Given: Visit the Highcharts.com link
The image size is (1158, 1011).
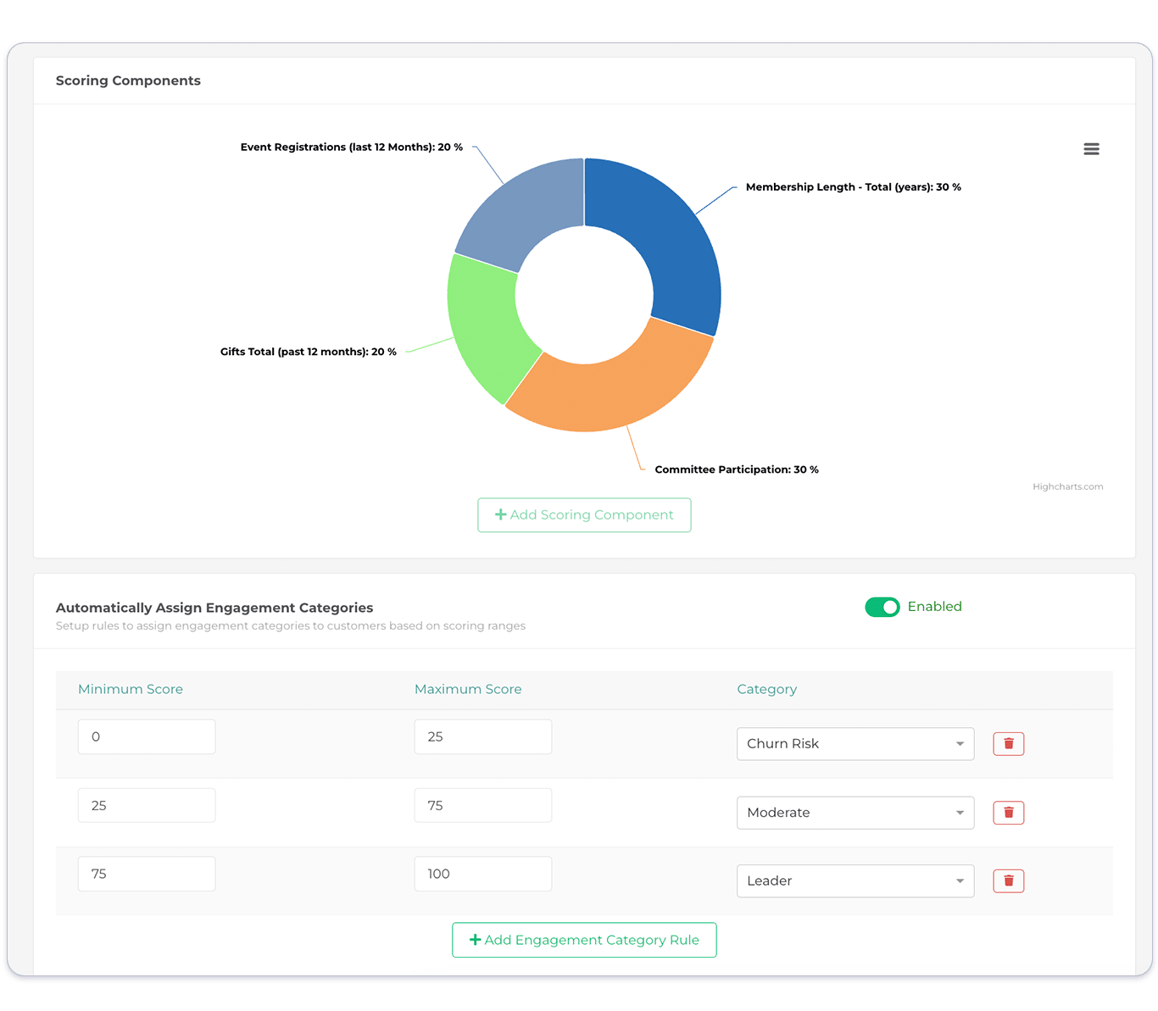Looking at the screenshot, I should [x=1068, y=486].
